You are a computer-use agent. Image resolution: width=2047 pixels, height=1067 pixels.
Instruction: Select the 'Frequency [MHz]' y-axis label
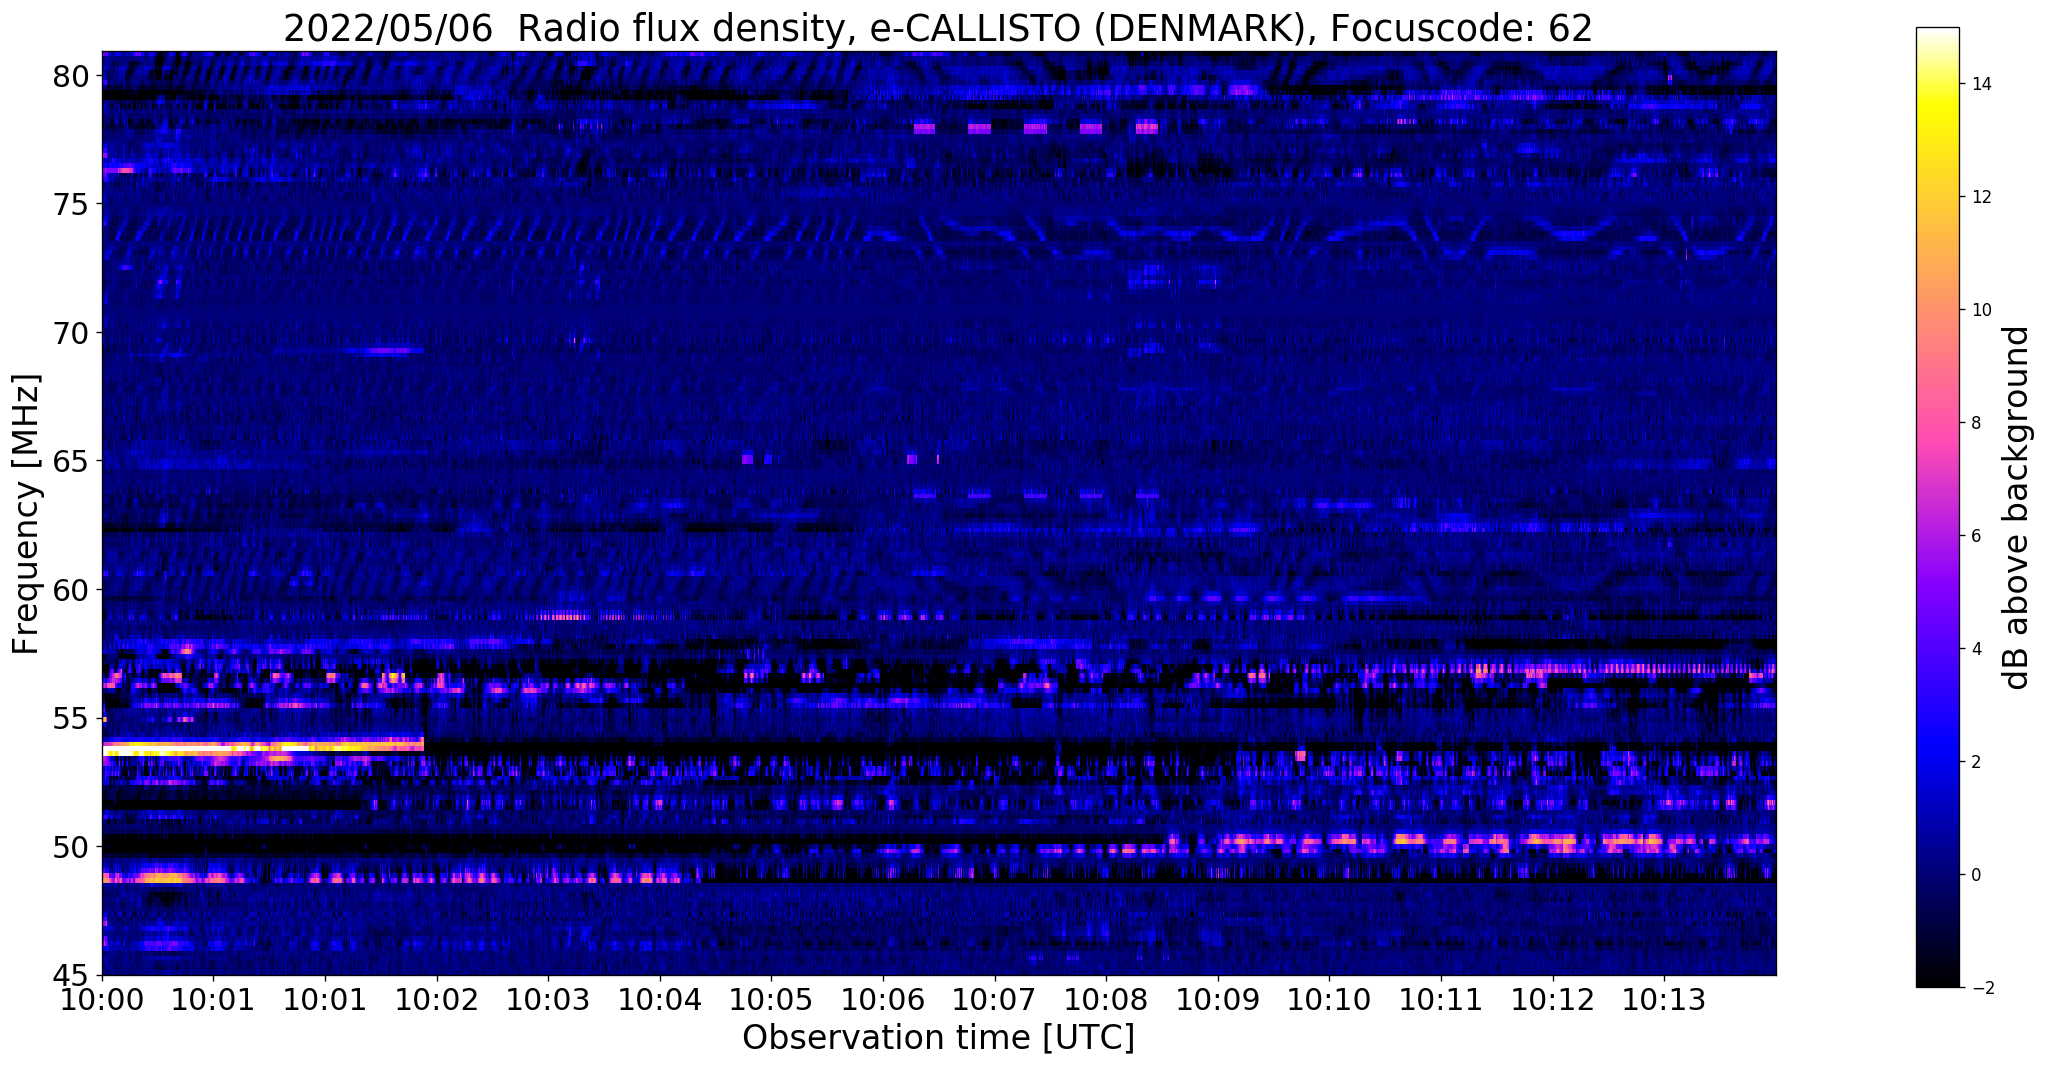pos(25,514)
